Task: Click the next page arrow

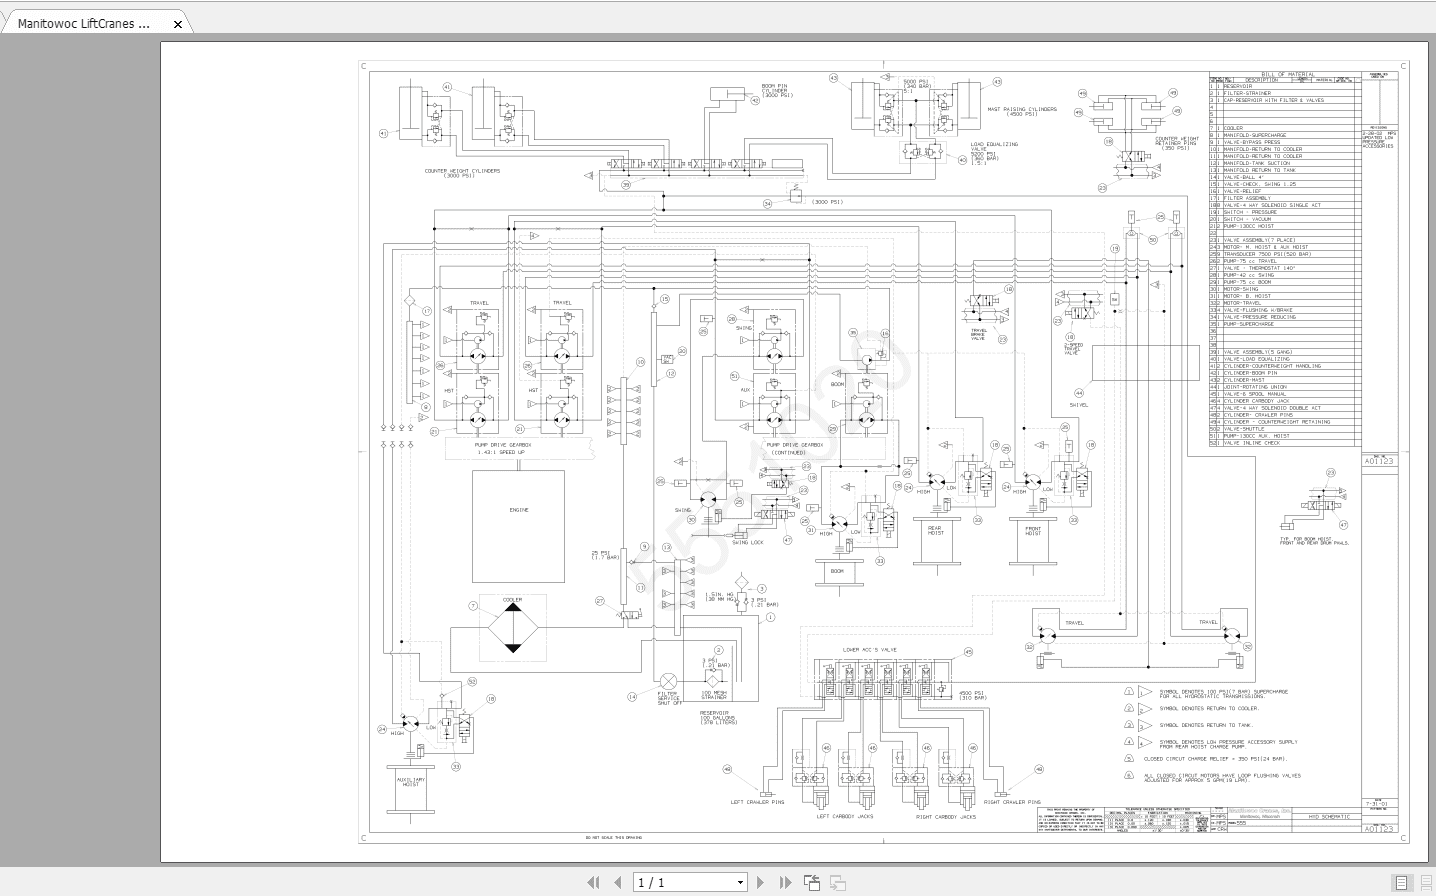Action: pyautogui.click(x=759, y=882)
